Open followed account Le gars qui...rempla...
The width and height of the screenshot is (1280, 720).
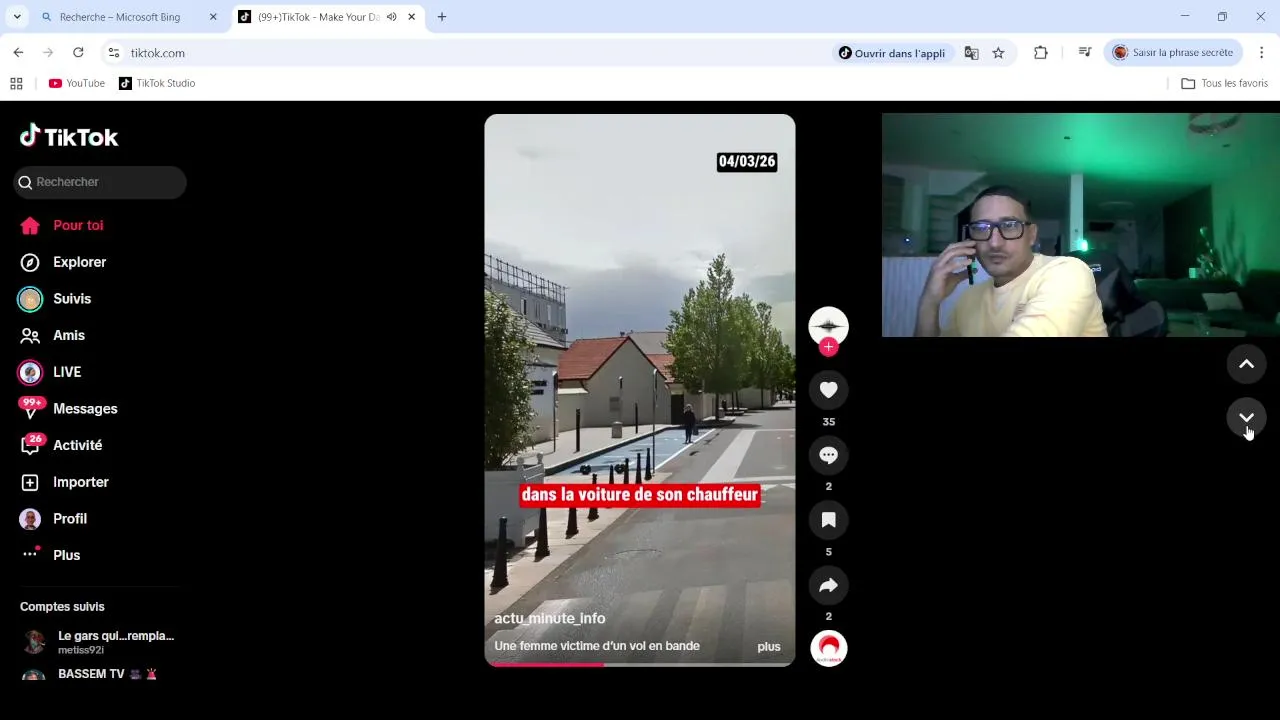100,642
